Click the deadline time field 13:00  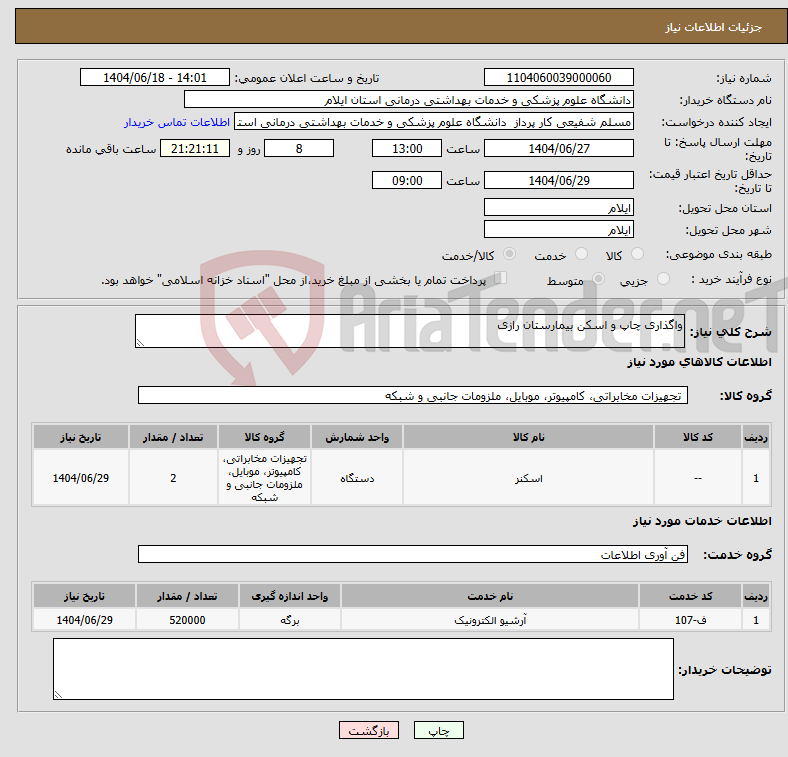click(x=407, y=148)
